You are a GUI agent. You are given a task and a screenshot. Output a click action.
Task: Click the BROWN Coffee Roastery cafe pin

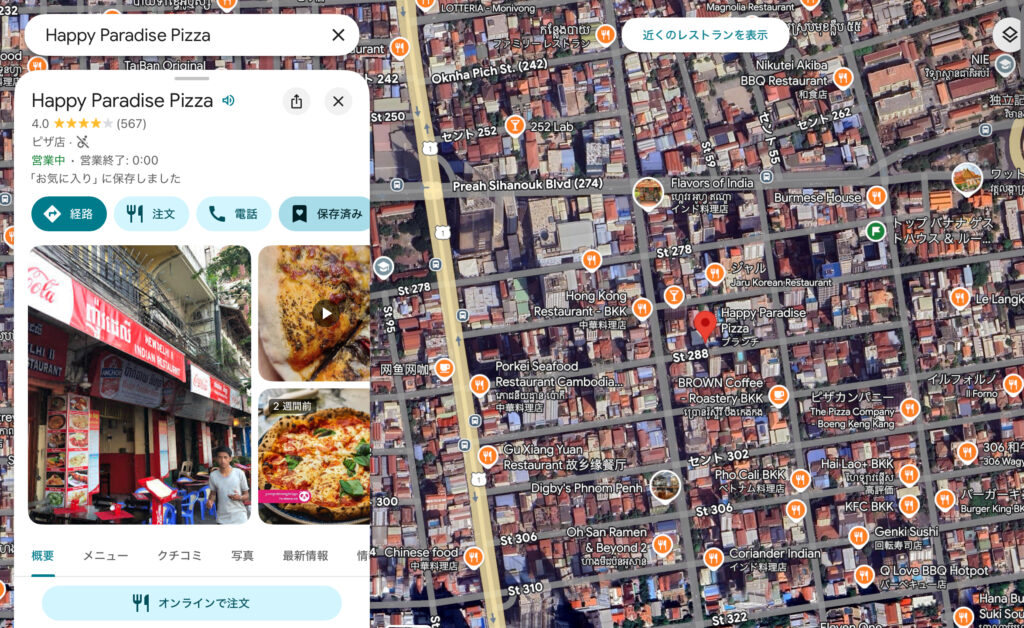778,395
